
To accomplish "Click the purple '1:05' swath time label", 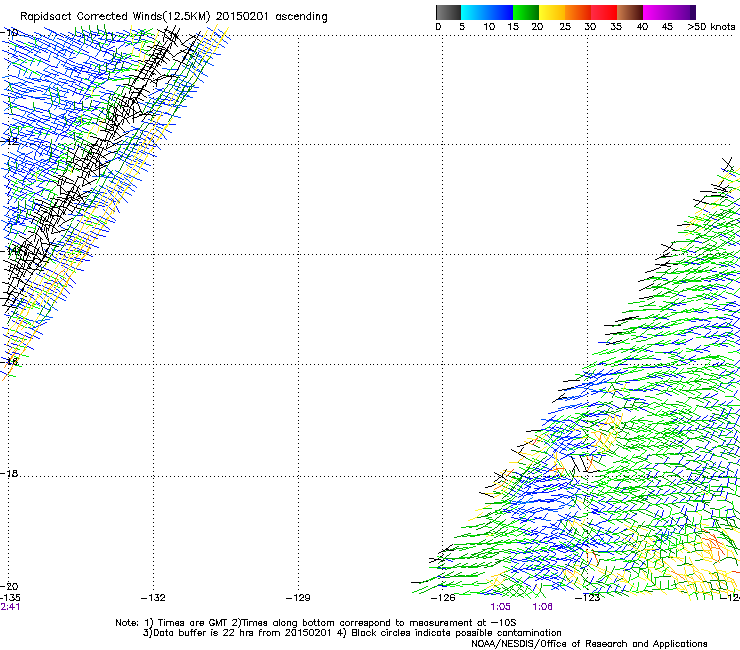I will tap(500, 607).
